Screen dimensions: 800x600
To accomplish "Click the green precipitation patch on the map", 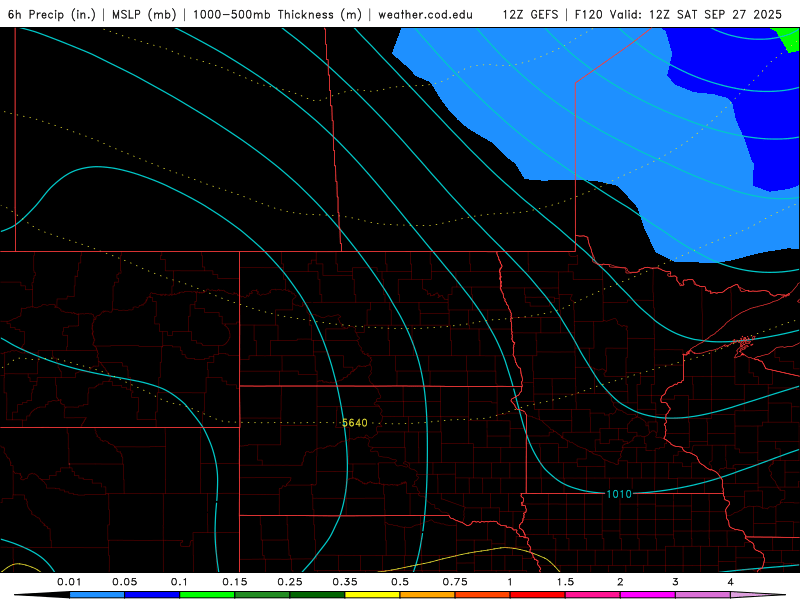I will point(791,38).
